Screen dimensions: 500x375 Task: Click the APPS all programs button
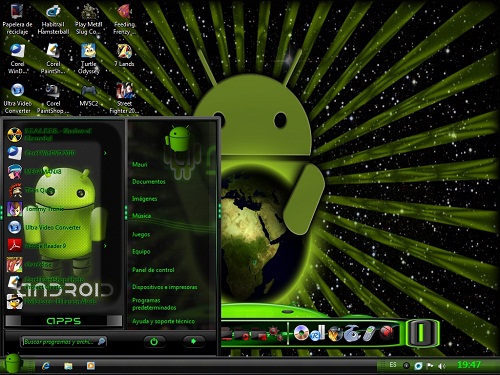[x=64, y=321]
